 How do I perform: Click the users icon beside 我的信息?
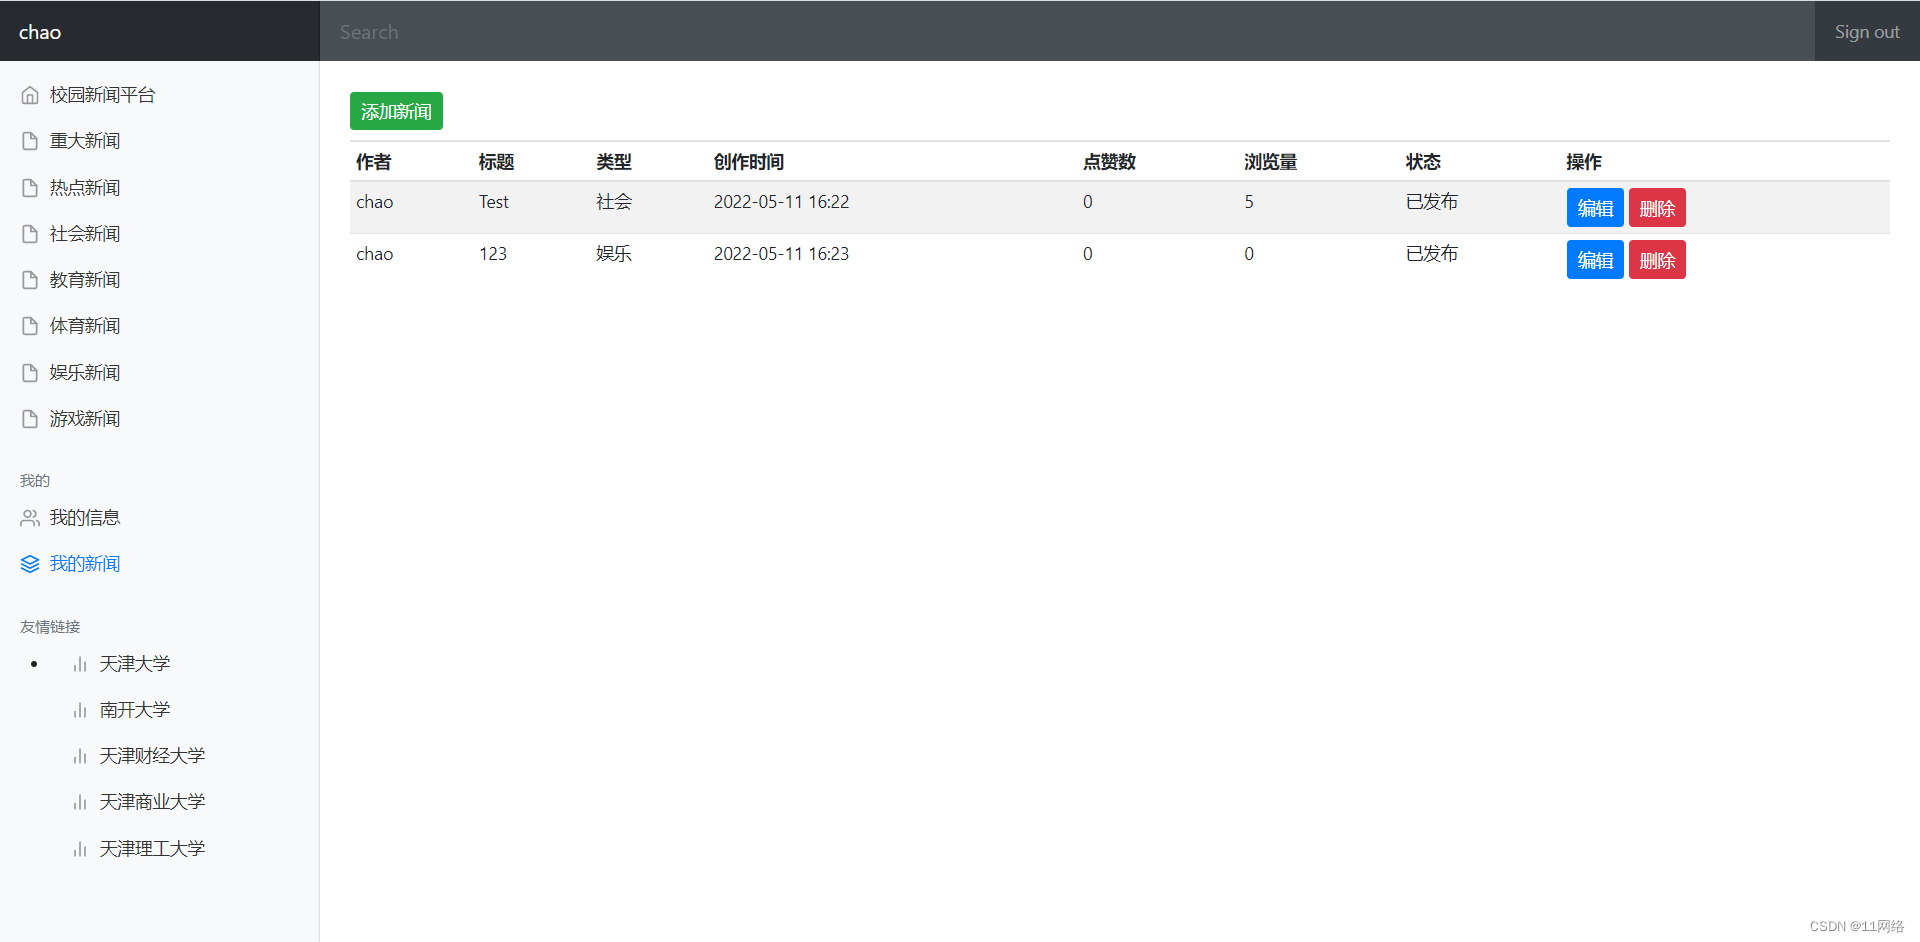click(x=30, y=518)
